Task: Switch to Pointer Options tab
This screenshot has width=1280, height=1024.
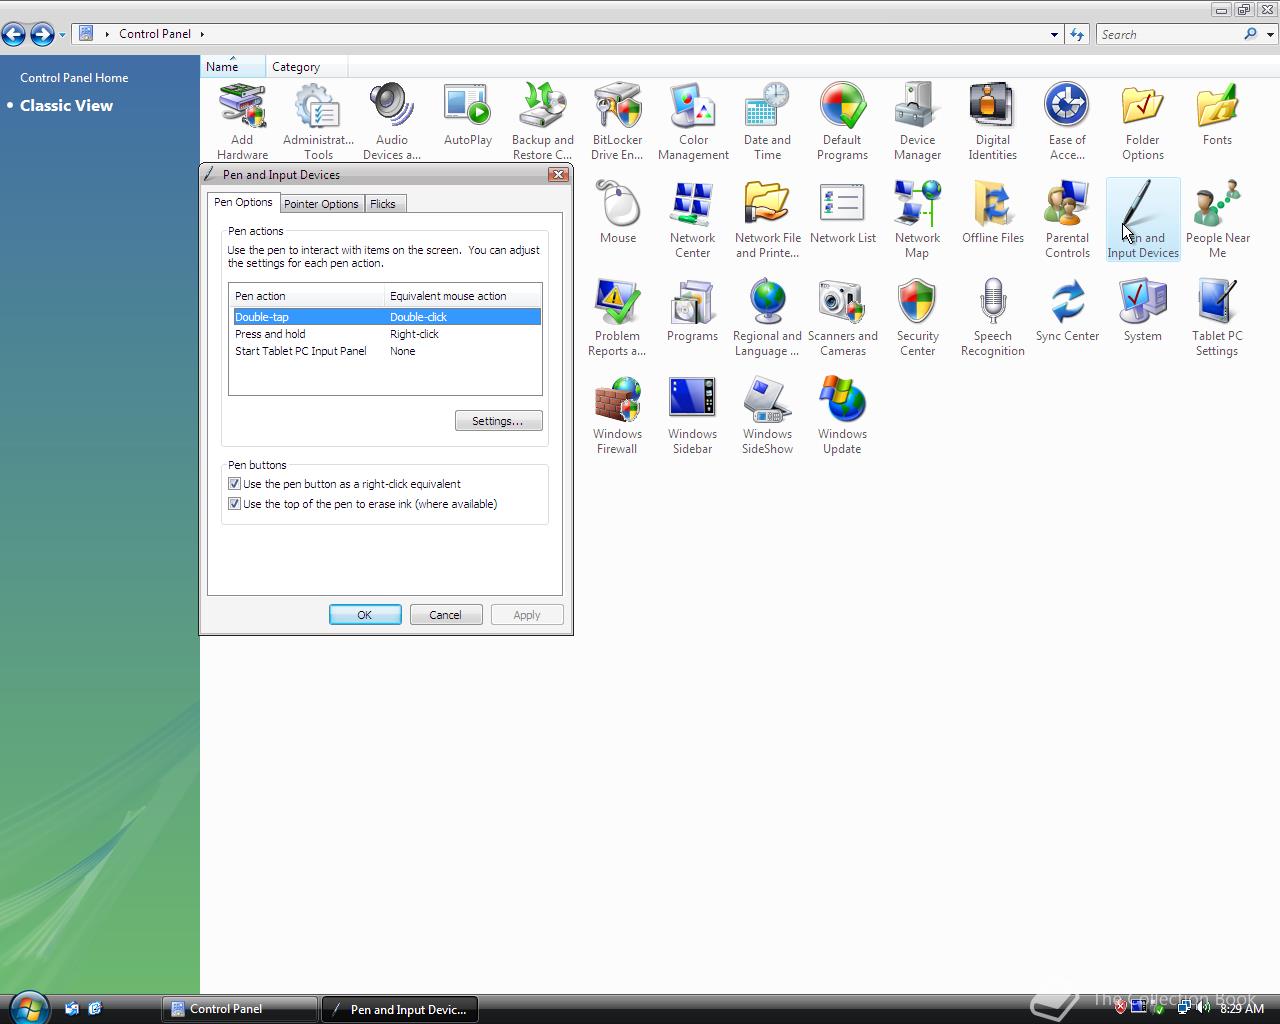Action: (321, 204)
